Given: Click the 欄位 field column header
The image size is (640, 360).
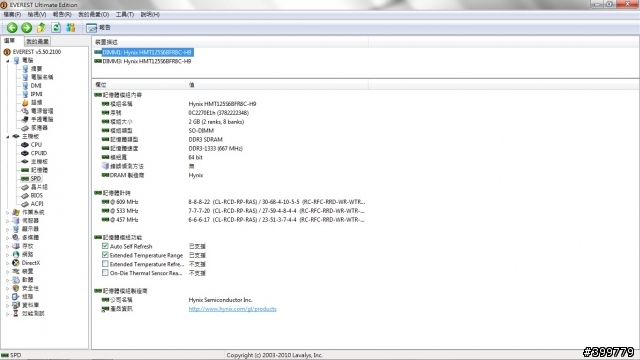Looking at the screenshot, I should click(139, 85).
